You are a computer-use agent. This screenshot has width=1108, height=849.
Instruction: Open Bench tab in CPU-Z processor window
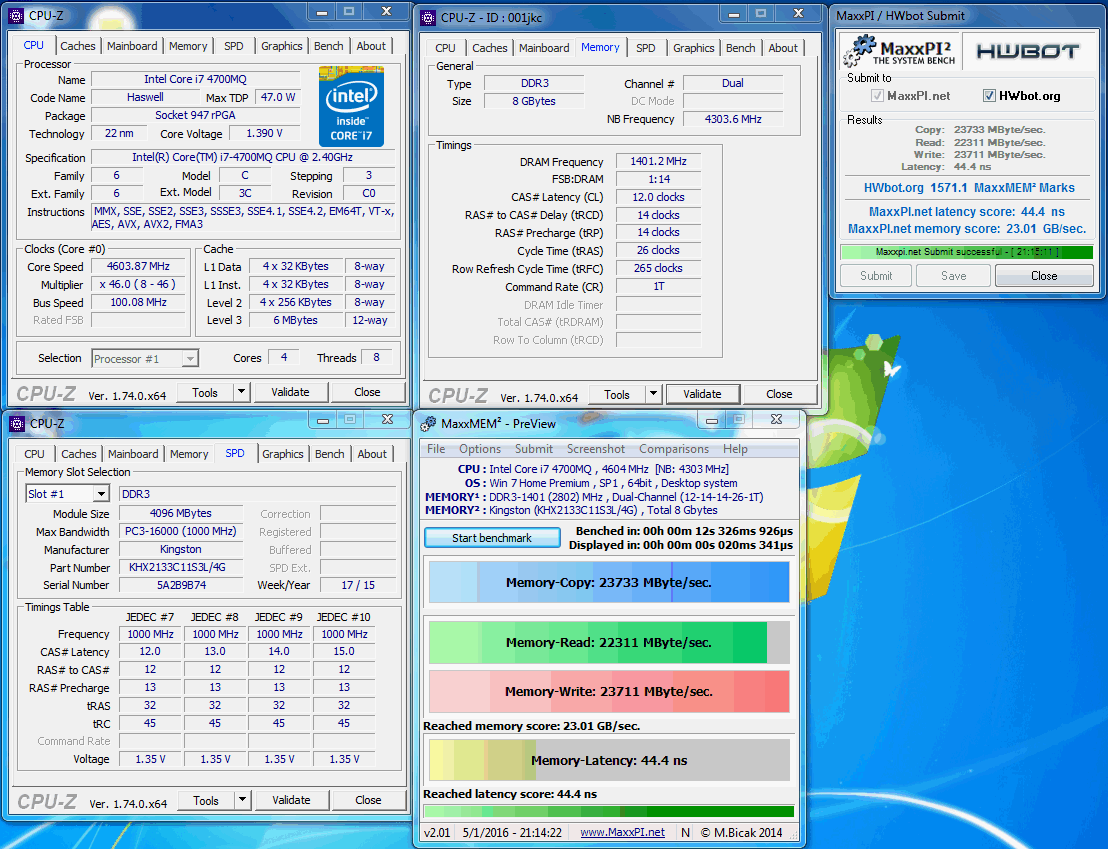click(x=329, y=46)
